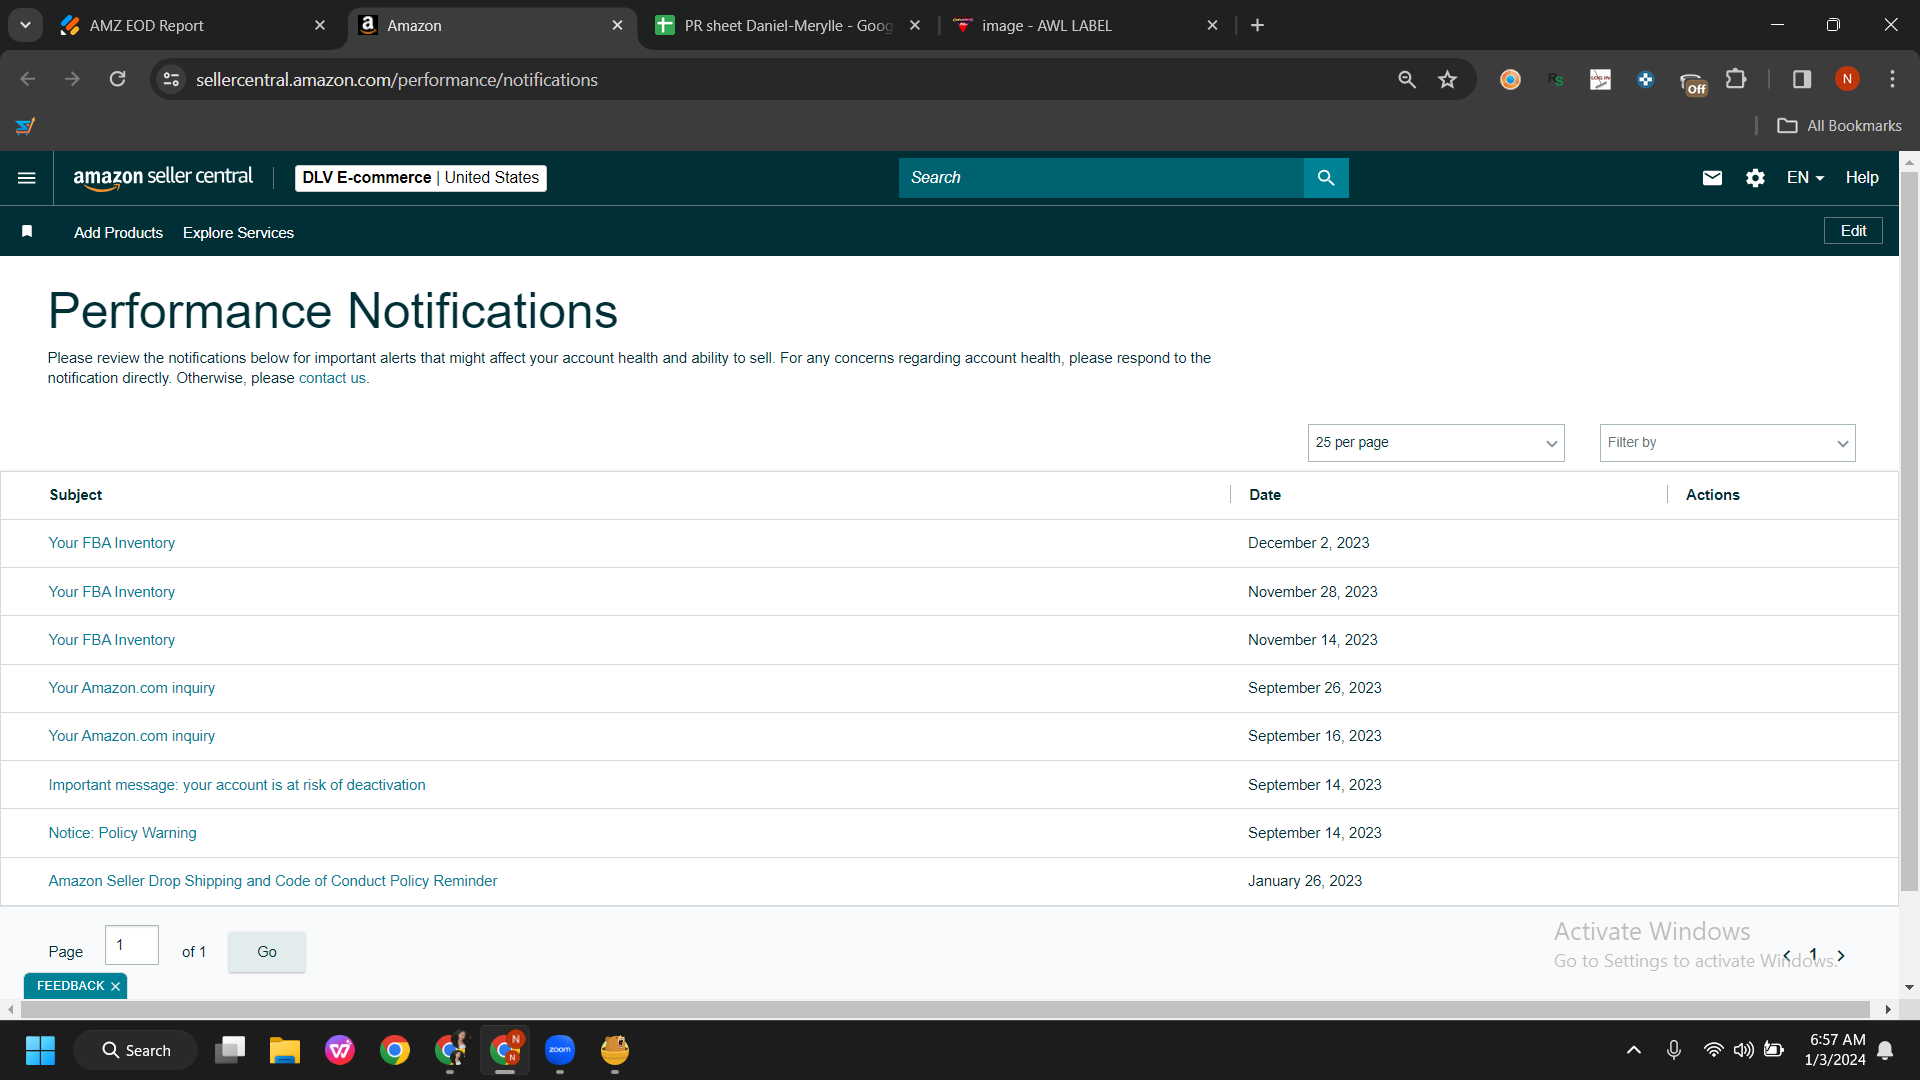Switch to image - AWL LABEL tab
Image resolution: width=1920 pixels, height=1080 pixels.
[x=1085, y=25]
